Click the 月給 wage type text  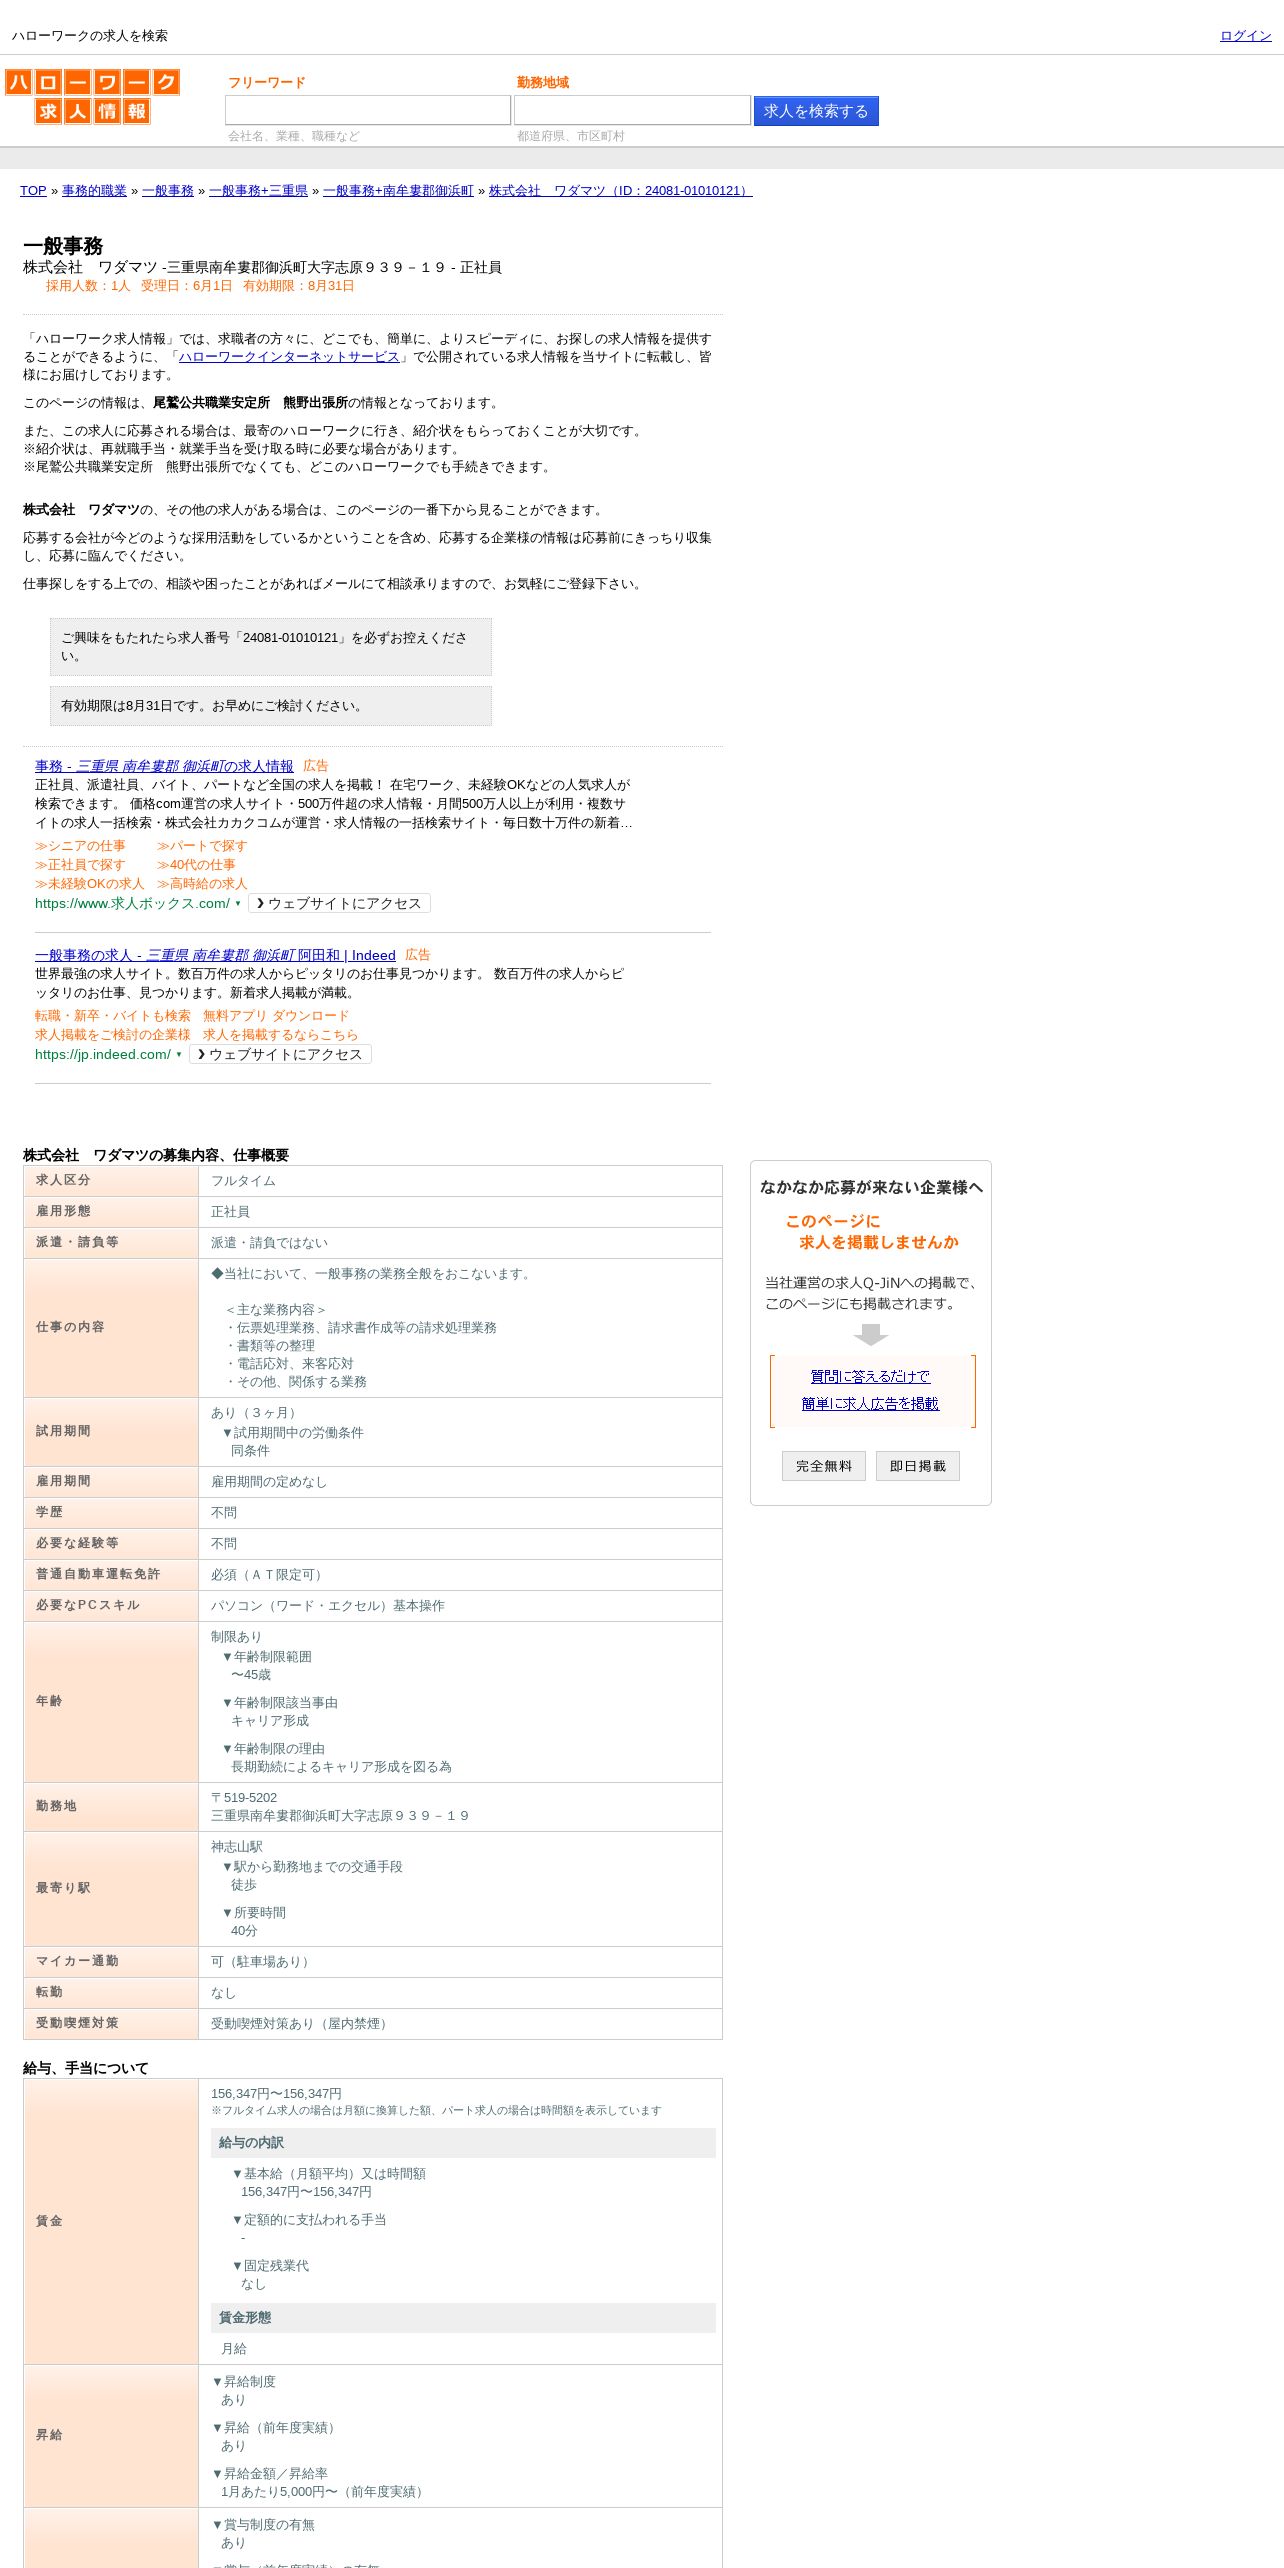234,2349
